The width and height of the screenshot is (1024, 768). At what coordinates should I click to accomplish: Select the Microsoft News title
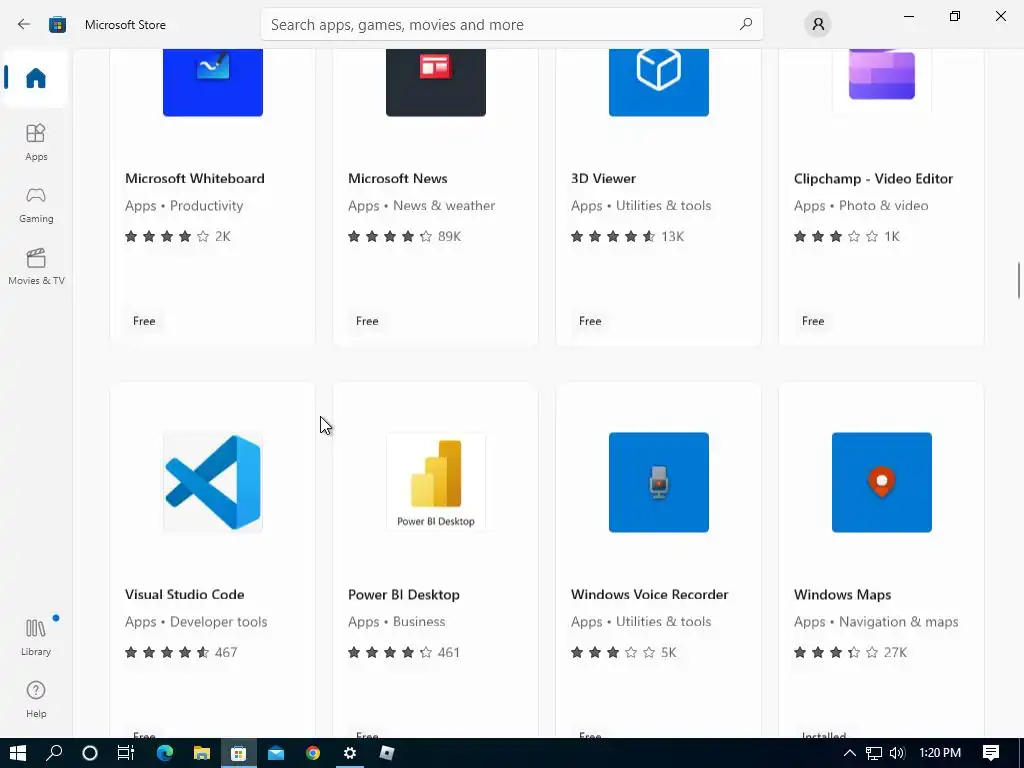pos(398,178)
